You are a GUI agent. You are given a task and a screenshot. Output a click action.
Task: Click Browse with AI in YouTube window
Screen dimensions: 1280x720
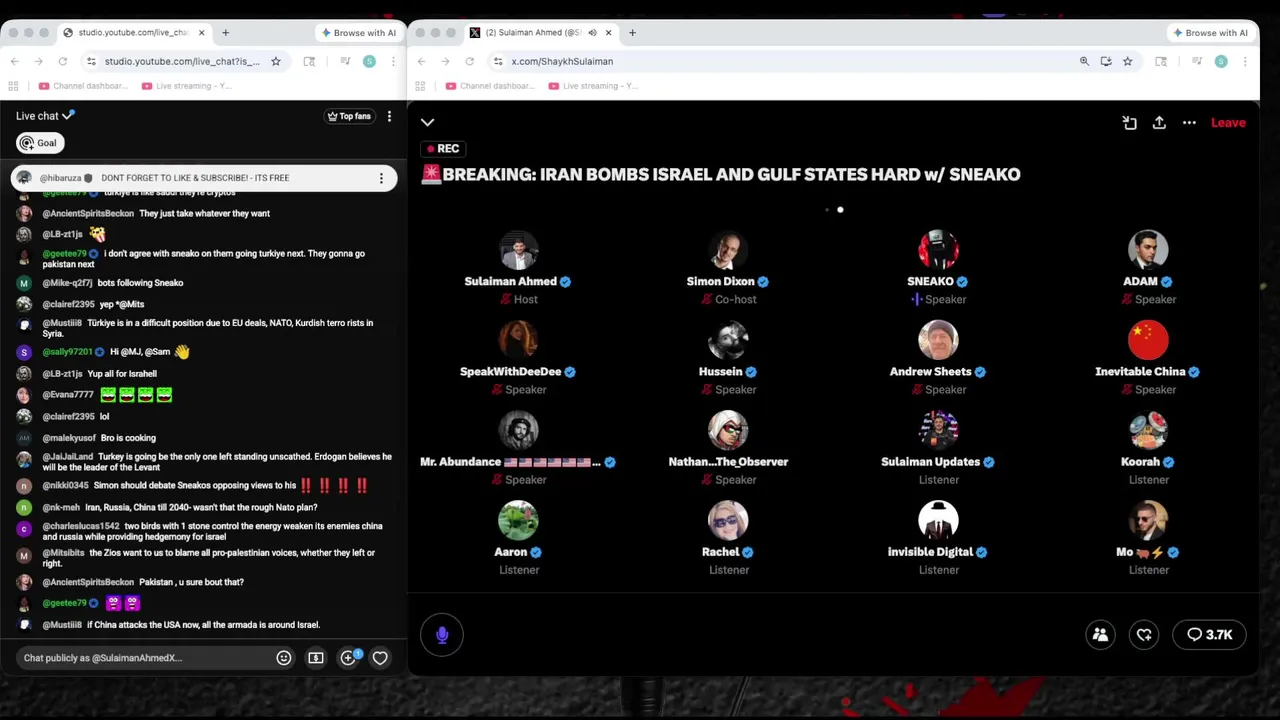pos(358,33)
